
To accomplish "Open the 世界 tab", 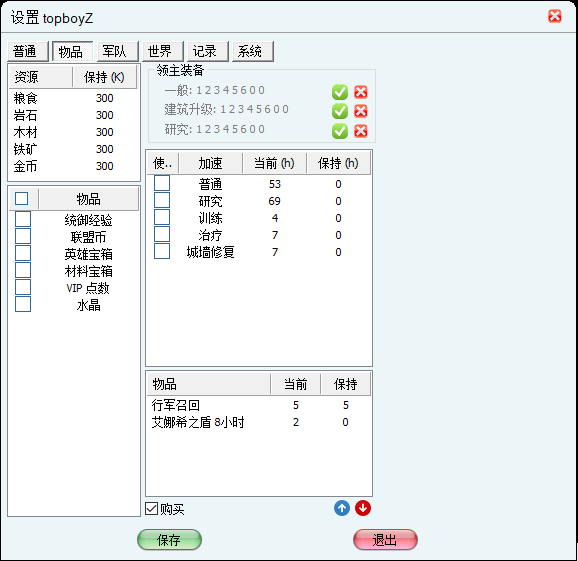I will [x=163, y=51].
